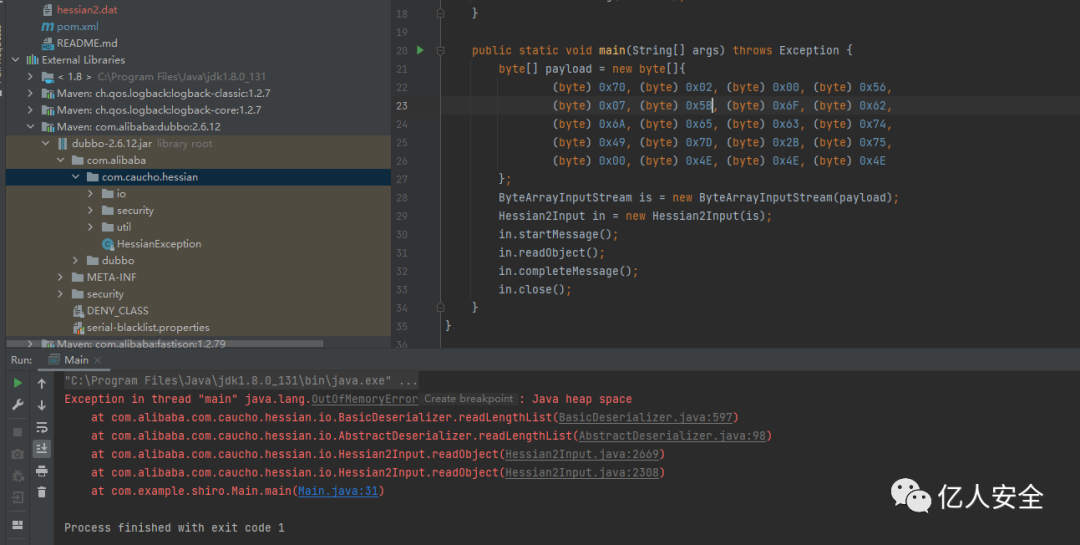The height and width of the screenshot is (545, 1080).
Task: Open Hessian2Input.java:2308 link
Action: pos(582,473)
